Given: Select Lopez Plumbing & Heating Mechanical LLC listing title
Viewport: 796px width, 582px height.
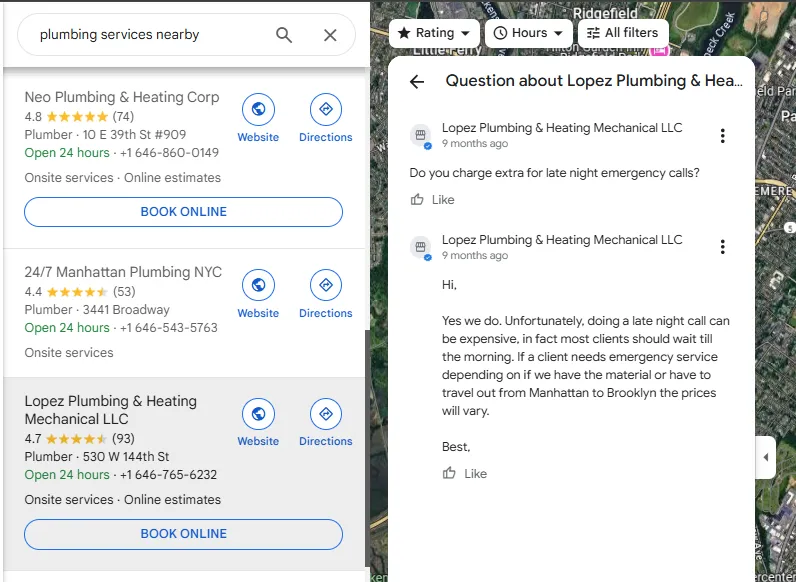Looking at the screenshot, I should pos(111,410).
